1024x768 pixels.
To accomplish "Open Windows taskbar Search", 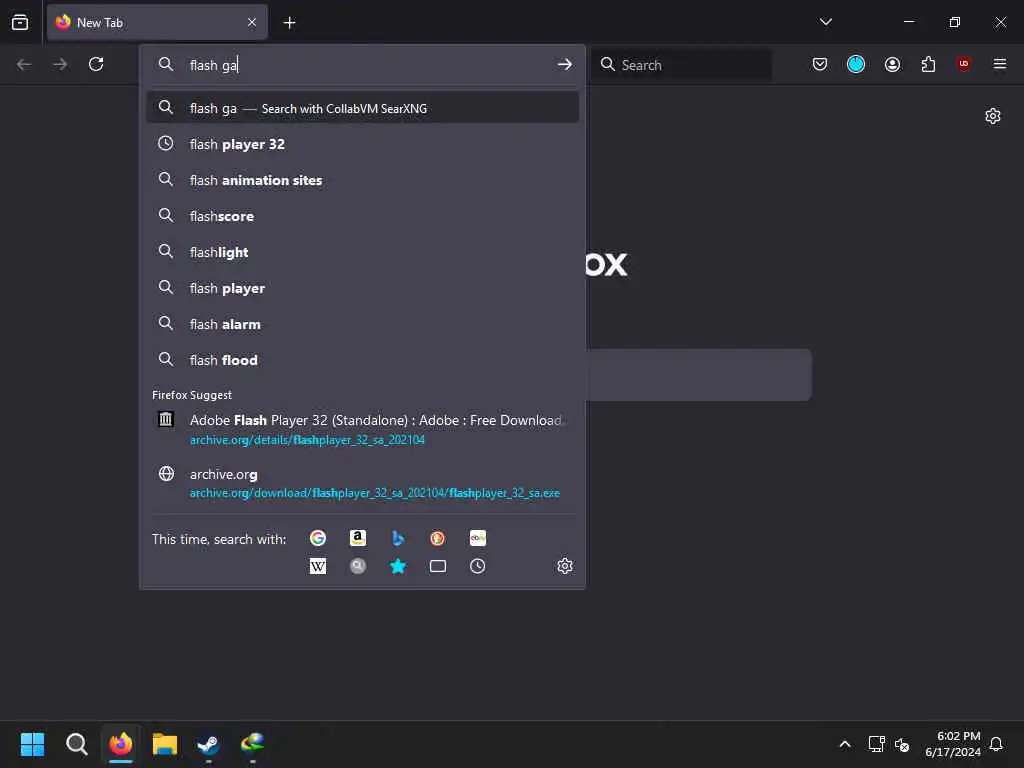I will [76, 744].
